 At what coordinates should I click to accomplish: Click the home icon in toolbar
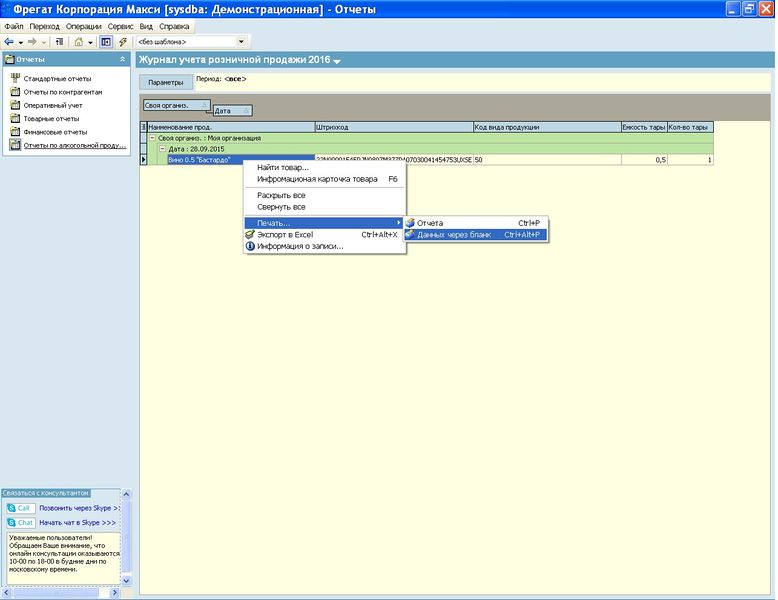78,42
